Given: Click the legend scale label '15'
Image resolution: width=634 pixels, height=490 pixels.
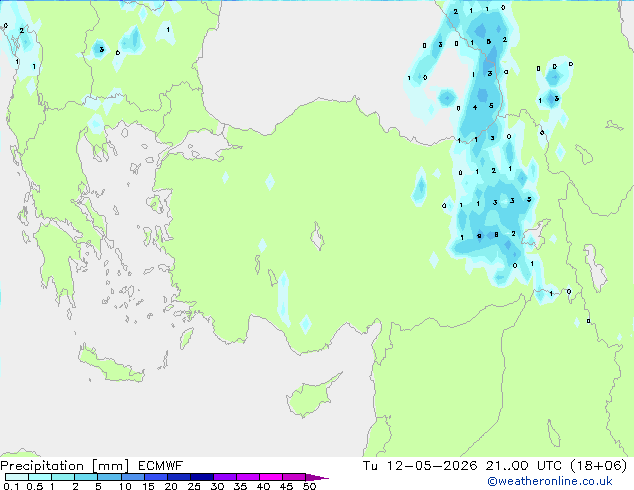Looking at the screenshot, I should 148,486.
